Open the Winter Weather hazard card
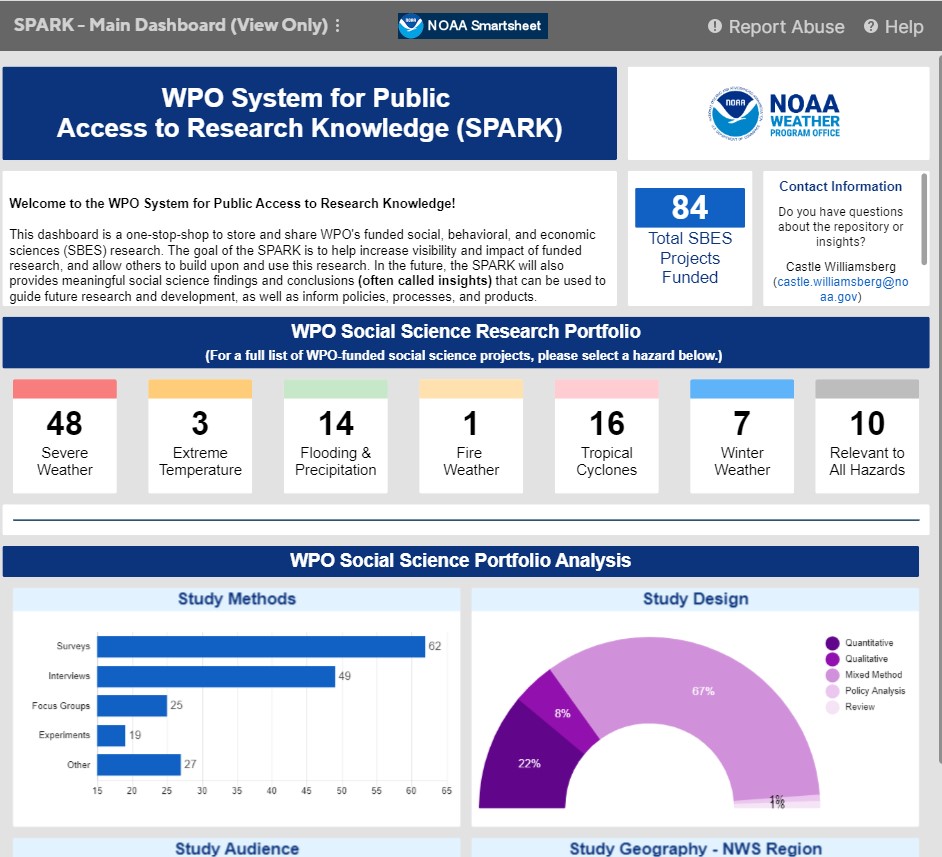Screen dimensions: 942x857 [x=742, y=436]
